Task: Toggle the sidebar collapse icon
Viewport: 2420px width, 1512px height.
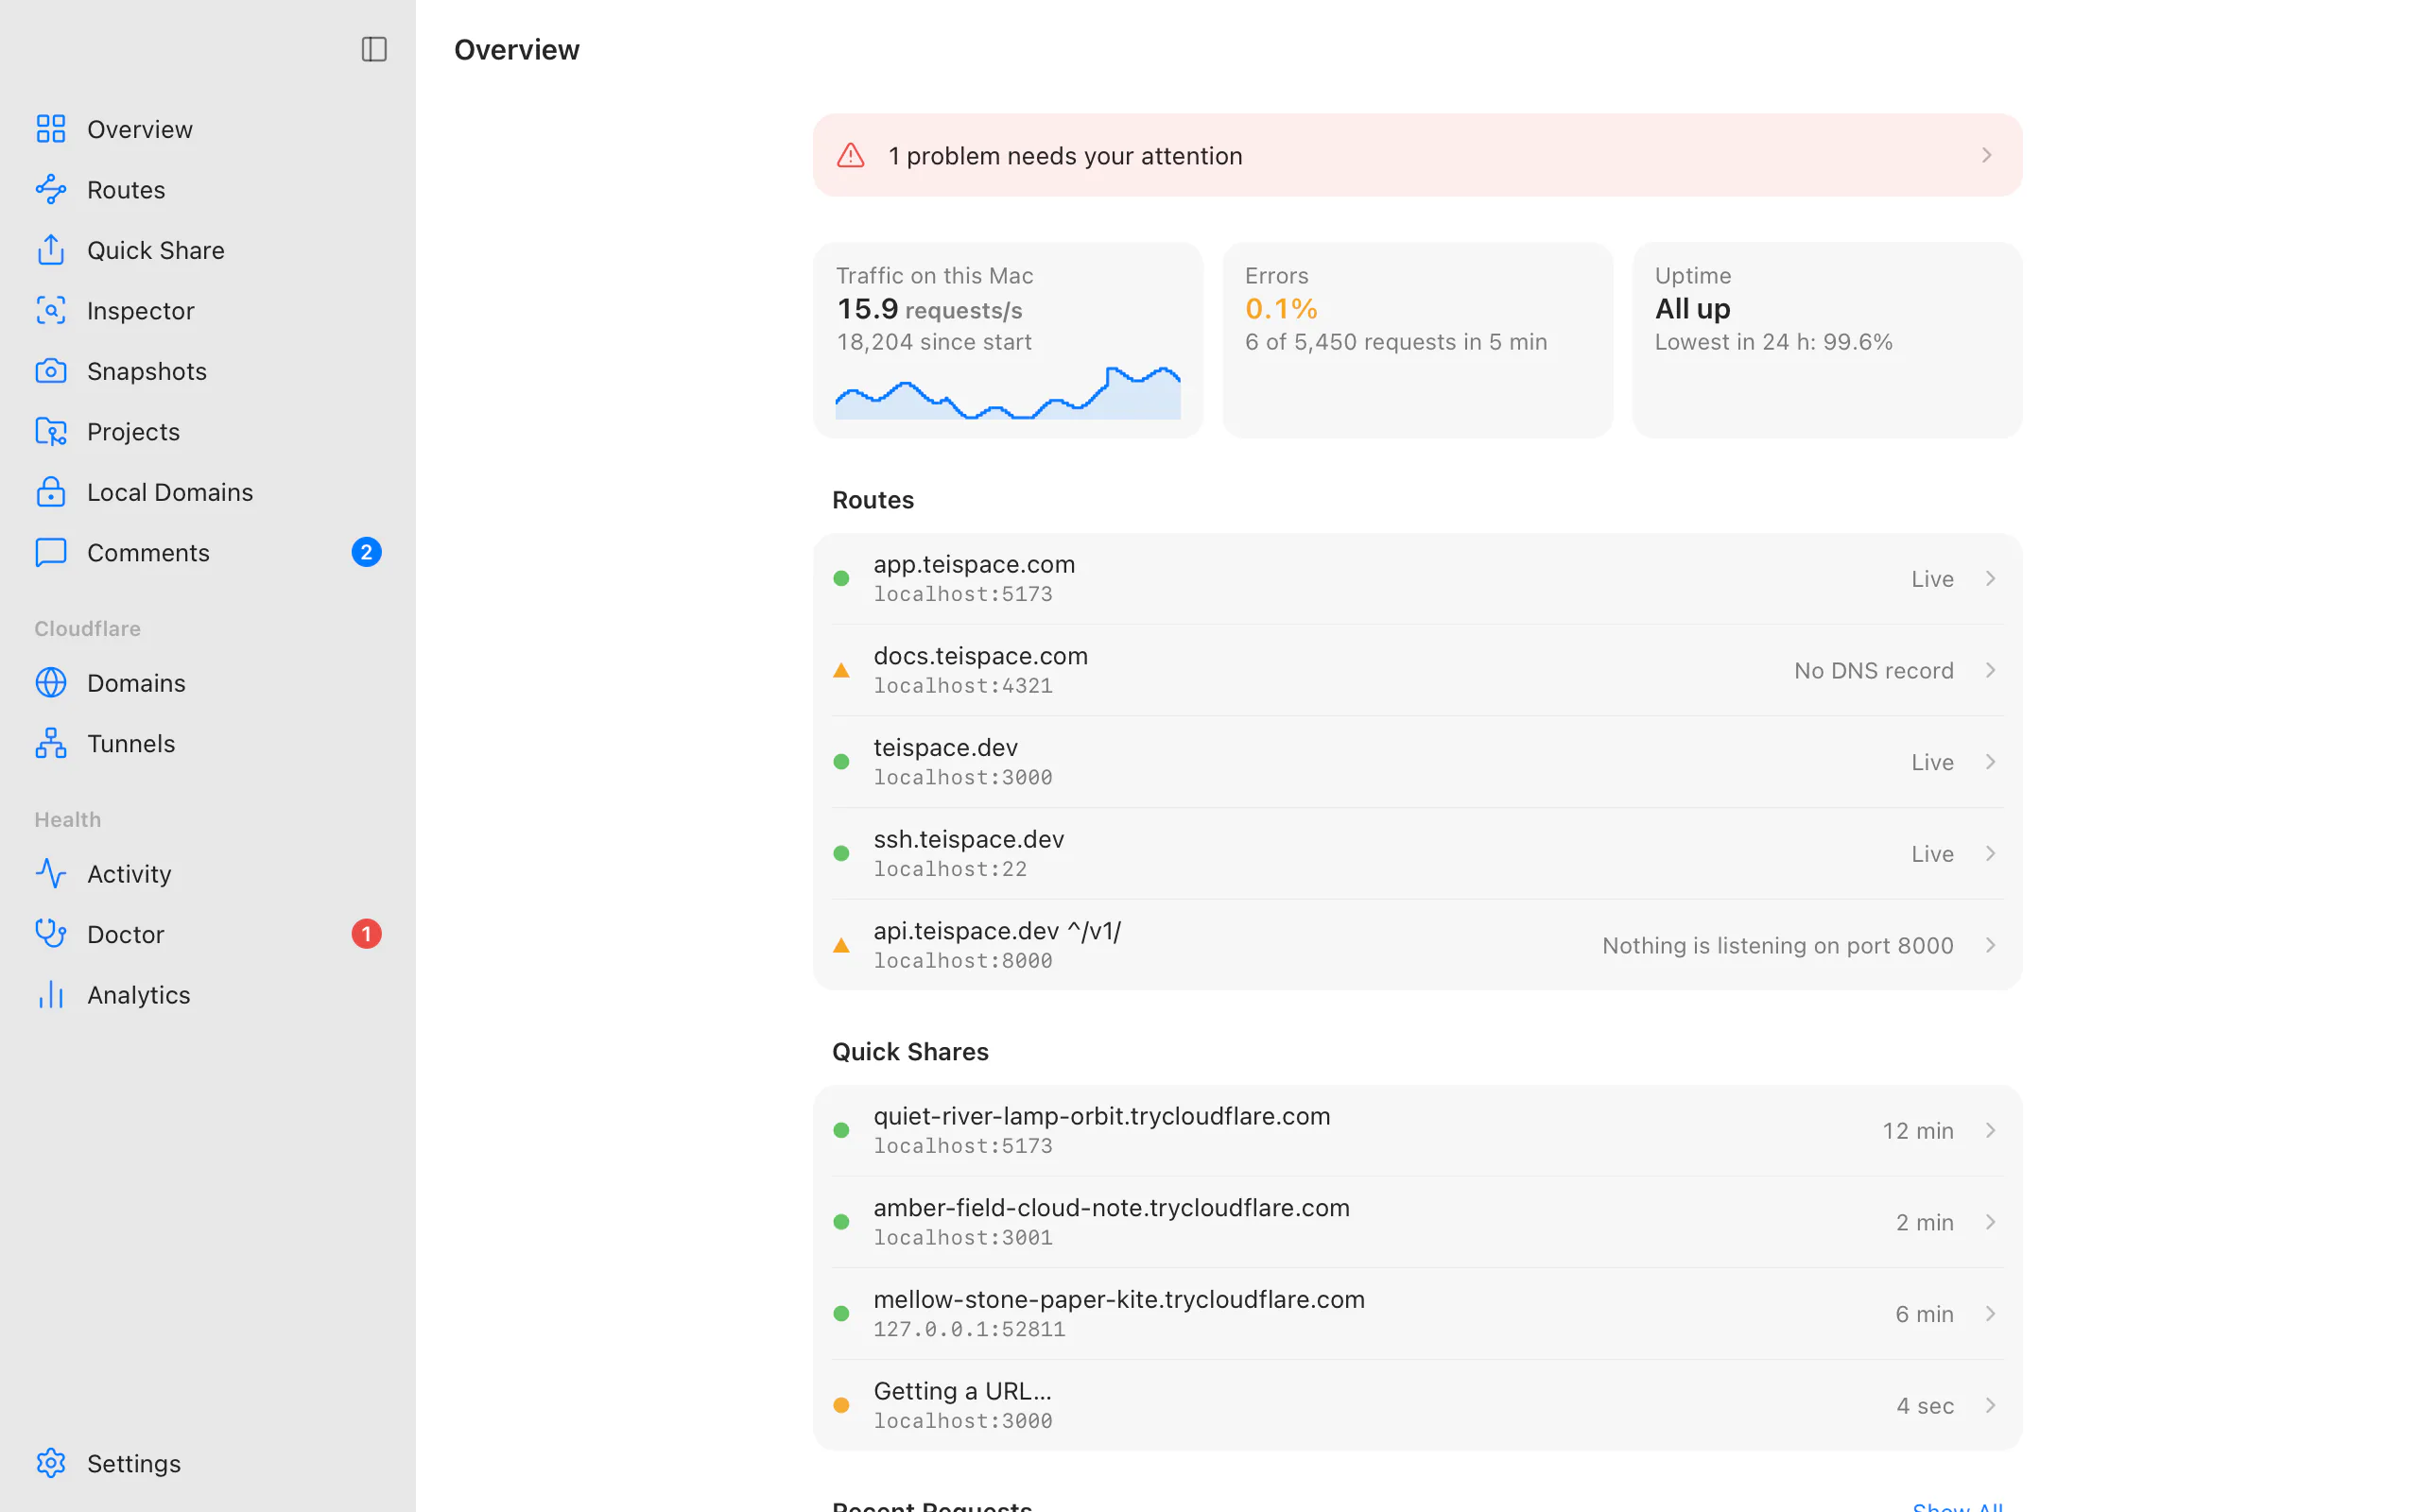Action: (x=373, y=49)
